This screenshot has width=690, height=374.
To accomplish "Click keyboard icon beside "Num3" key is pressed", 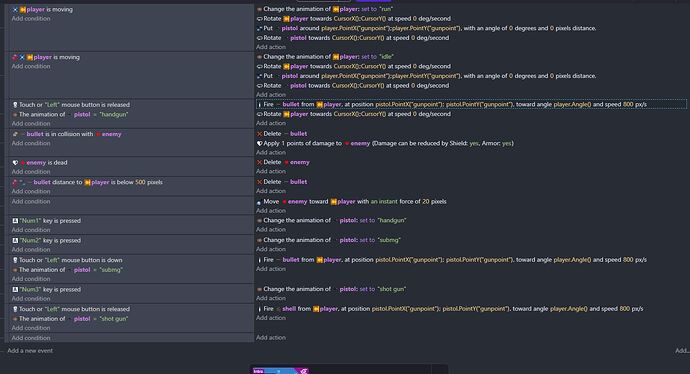I will (15, 290).
